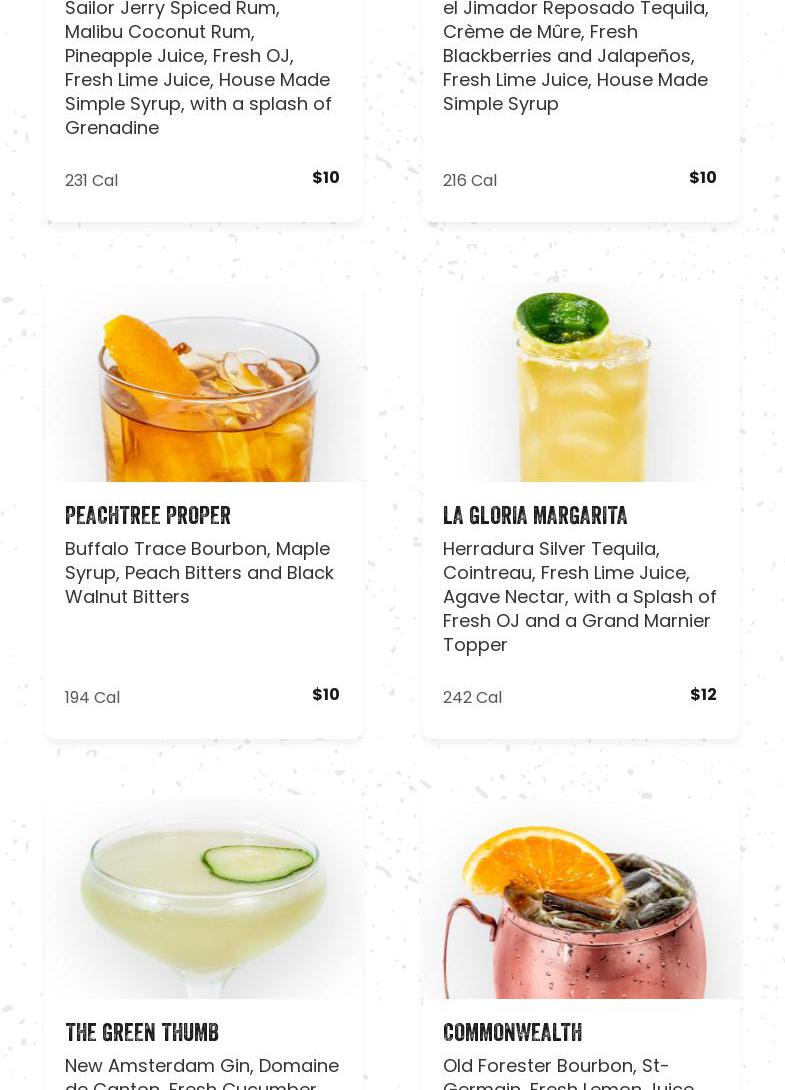This screenshot has height=1090, width=785.
Task: Click the 242 Cal label
Action: pyautogui.click(x=472, y=697)
